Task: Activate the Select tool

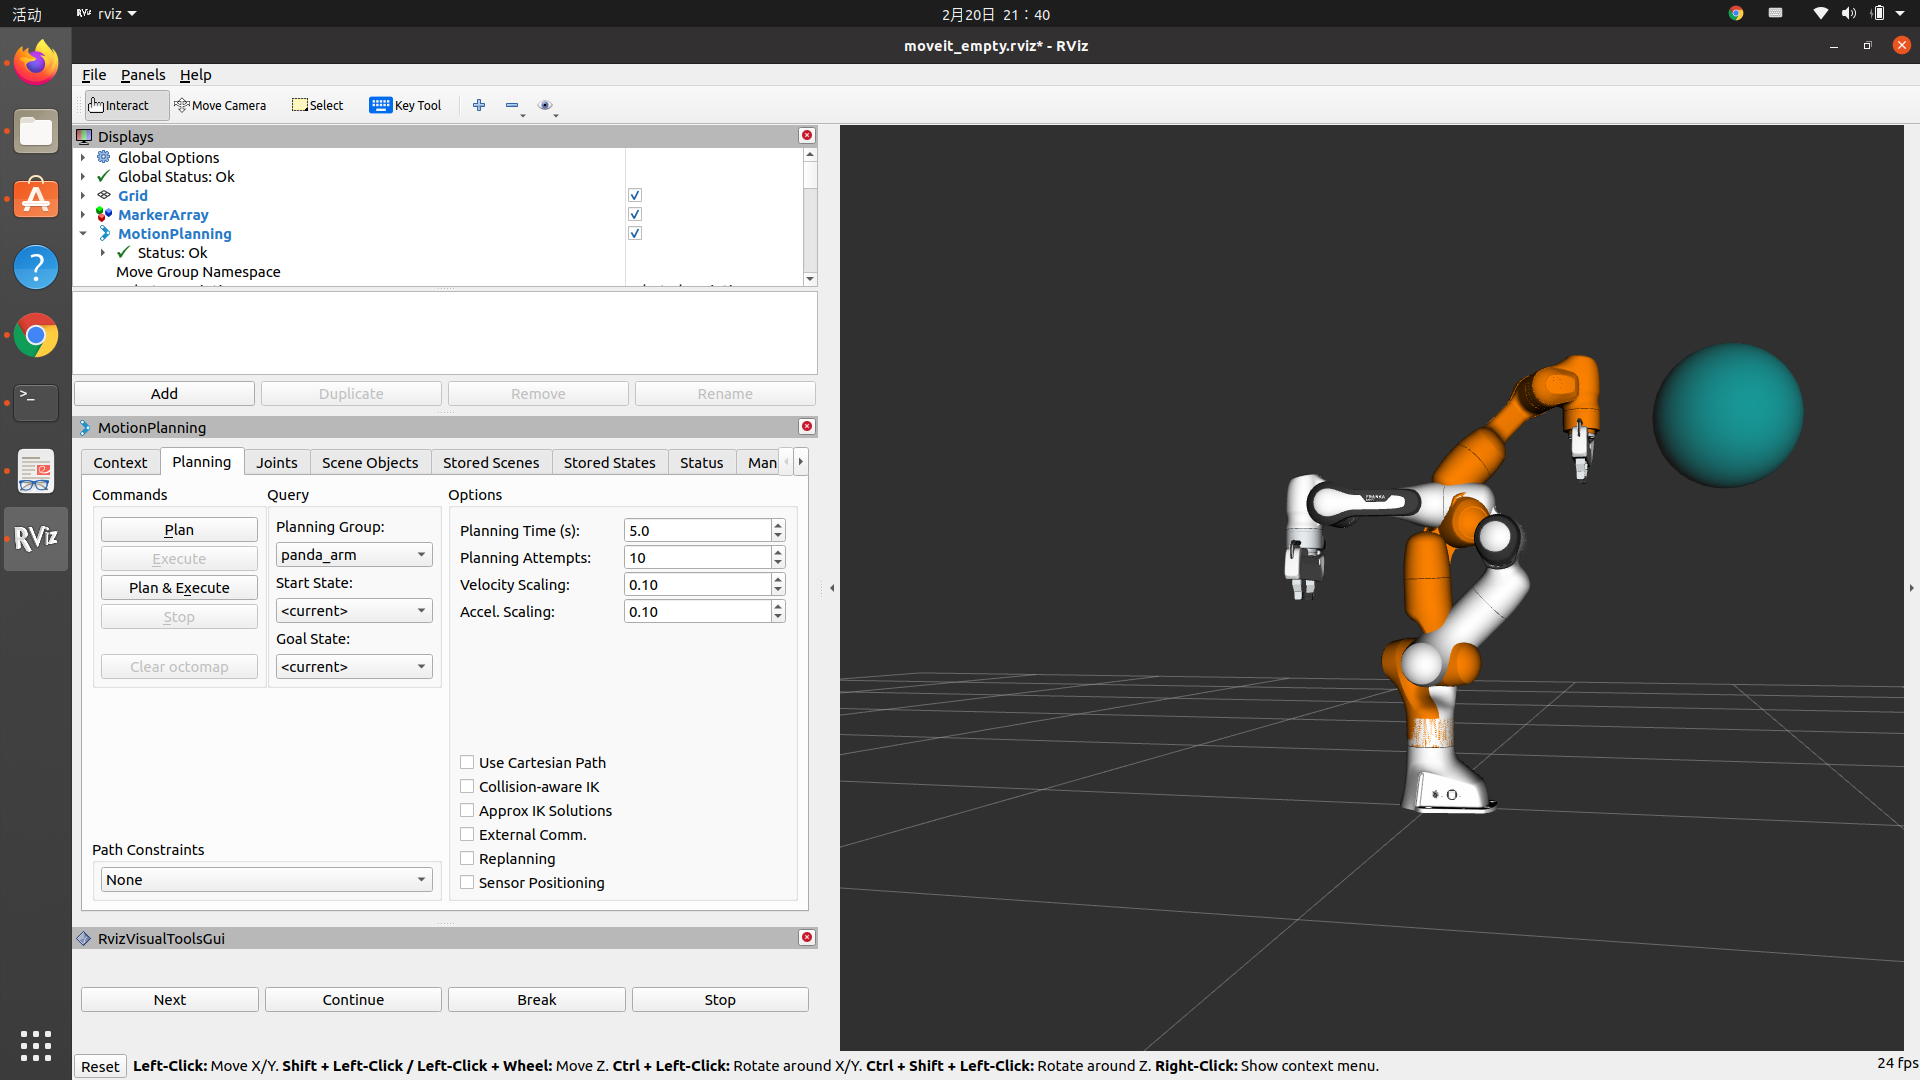Action: click(317, 105)
